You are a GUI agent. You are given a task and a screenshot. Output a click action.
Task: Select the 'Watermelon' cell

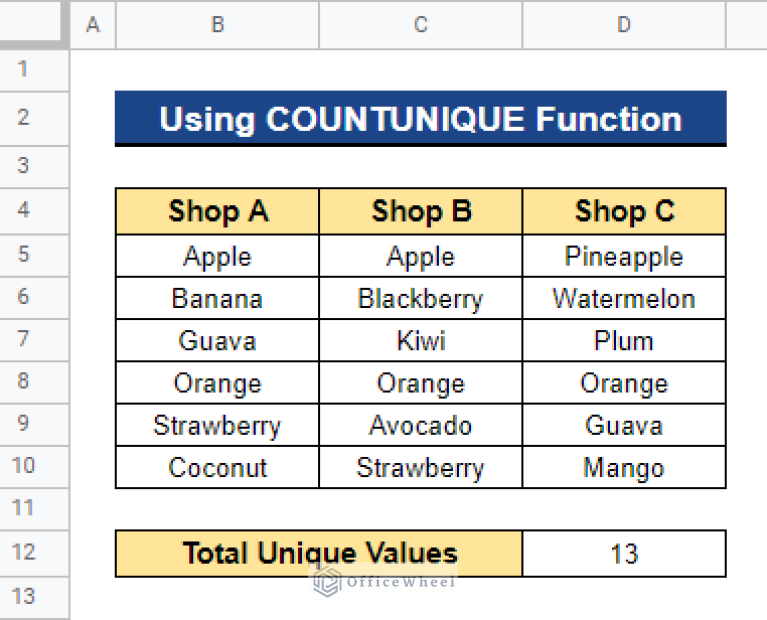tap(624, 299)
